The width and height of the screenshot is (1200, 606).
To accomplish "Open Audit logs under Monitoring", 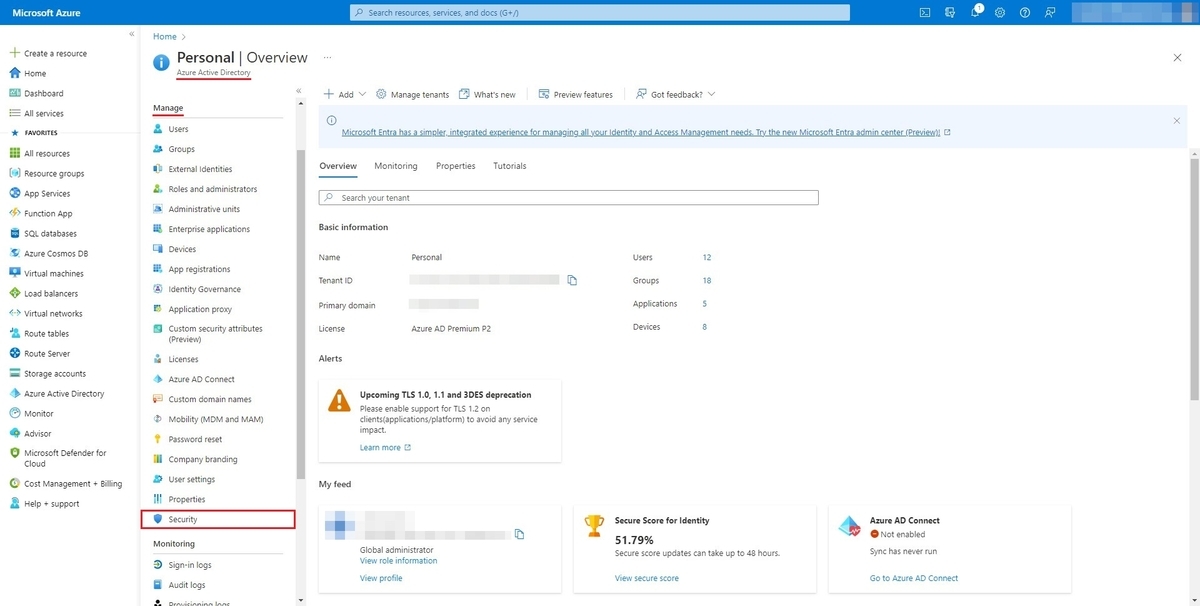I will [187, 585].
